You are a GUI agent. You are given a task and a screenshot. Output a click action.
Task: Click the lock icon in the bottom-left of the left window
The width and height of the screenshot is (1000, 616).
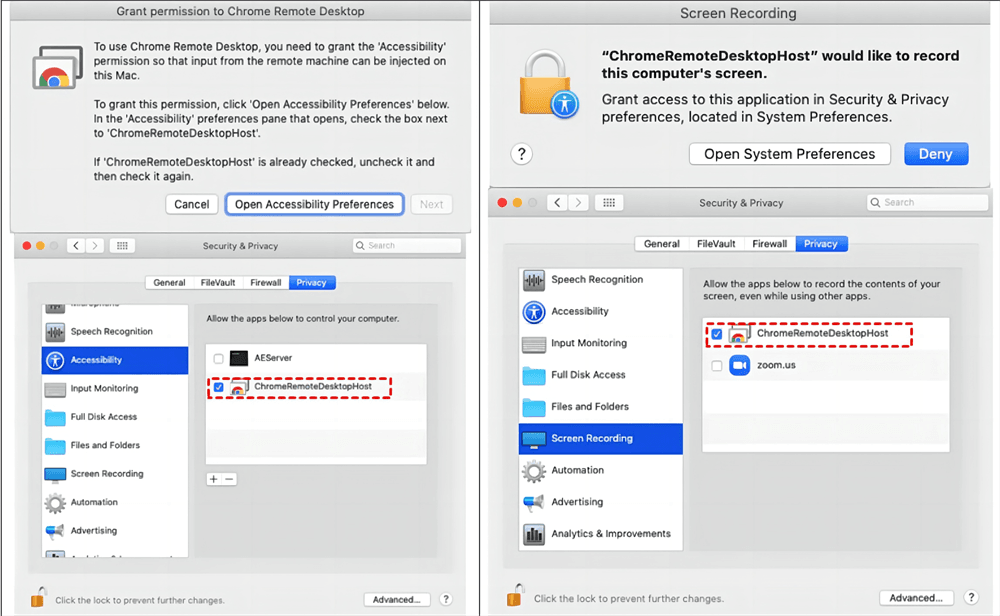tap(38, 598)
